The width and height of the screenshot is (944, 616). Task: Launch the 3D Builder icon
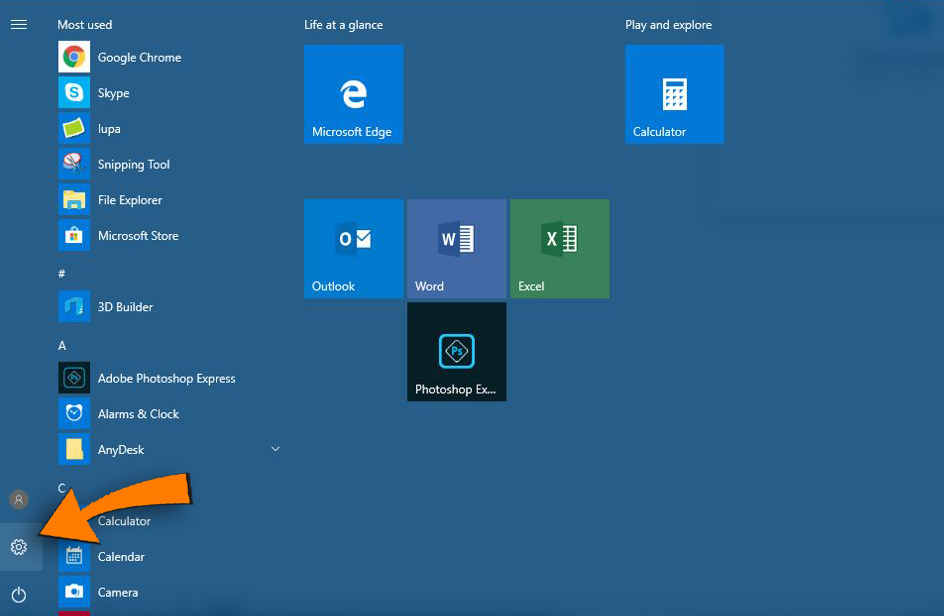tap(74, 306)
